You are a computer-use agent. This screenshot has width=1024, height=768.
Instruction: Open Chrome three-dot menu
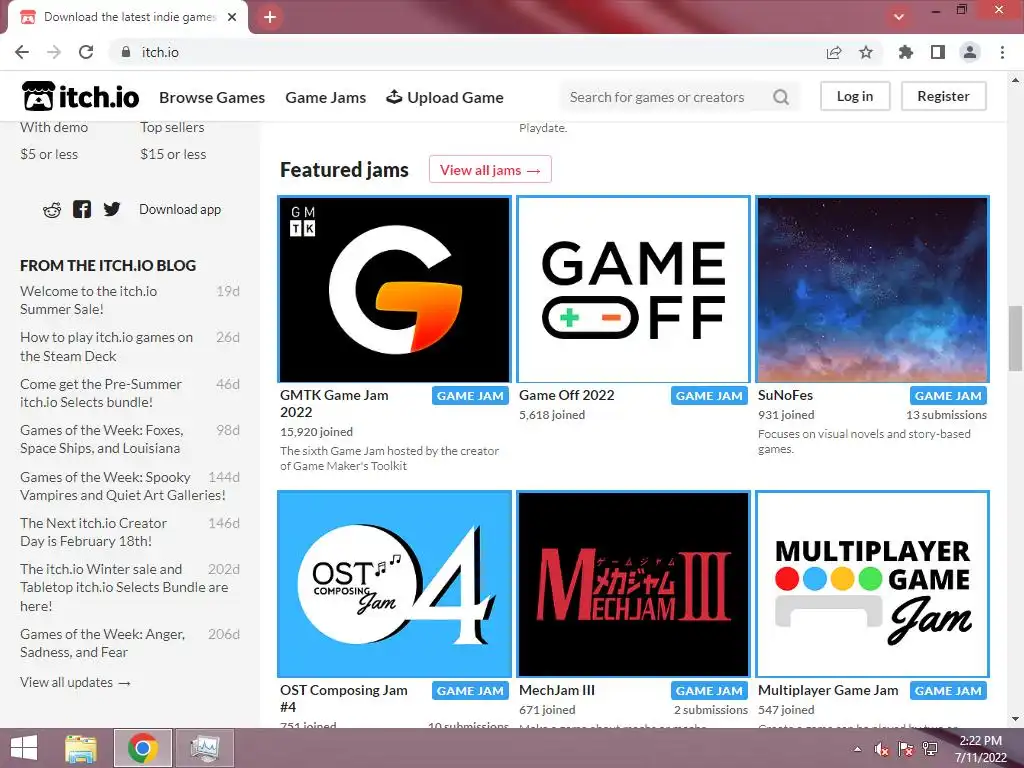point(1002,52)
